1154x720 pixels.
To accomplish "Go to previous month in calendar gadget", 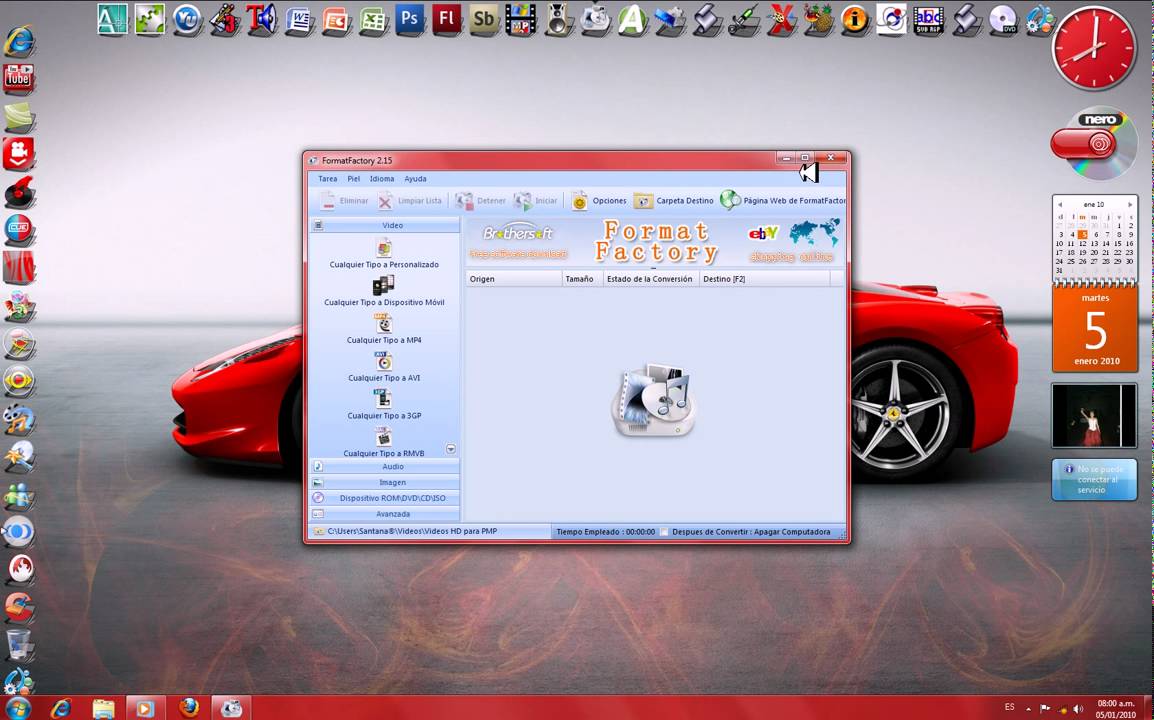I will coord(1060,205).
